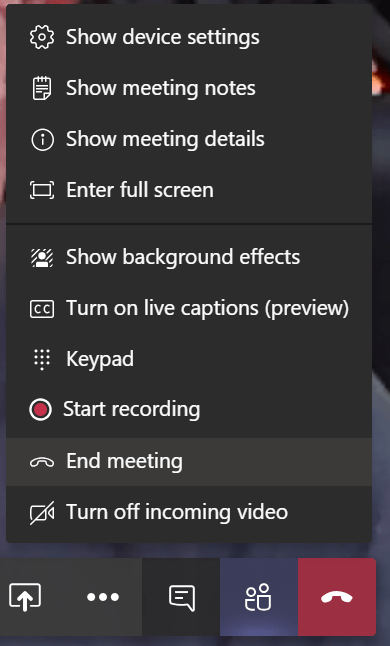This screenshot has width=390, height=646.
Task: Choose Enter full screen option
Action: tap(189, 190)
